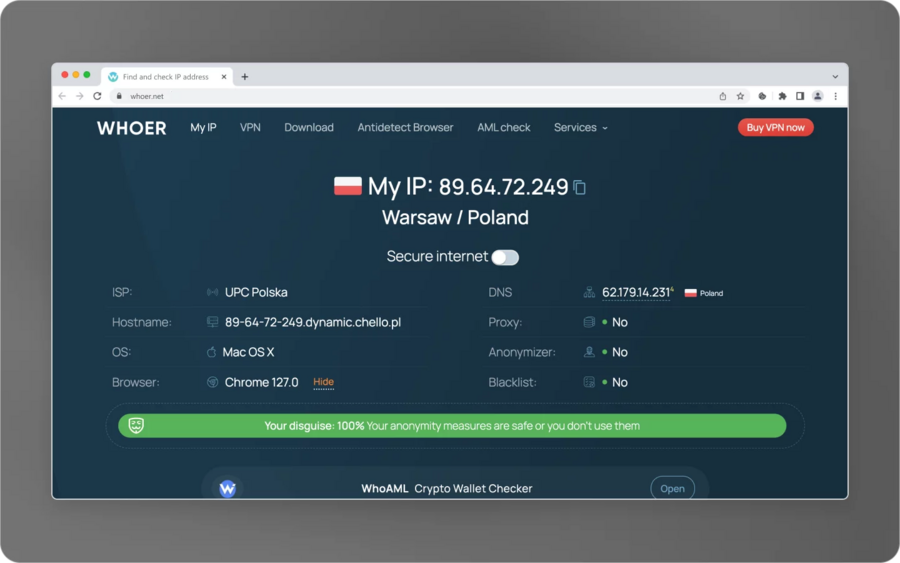Click the browser reload icon

[98, 96]
